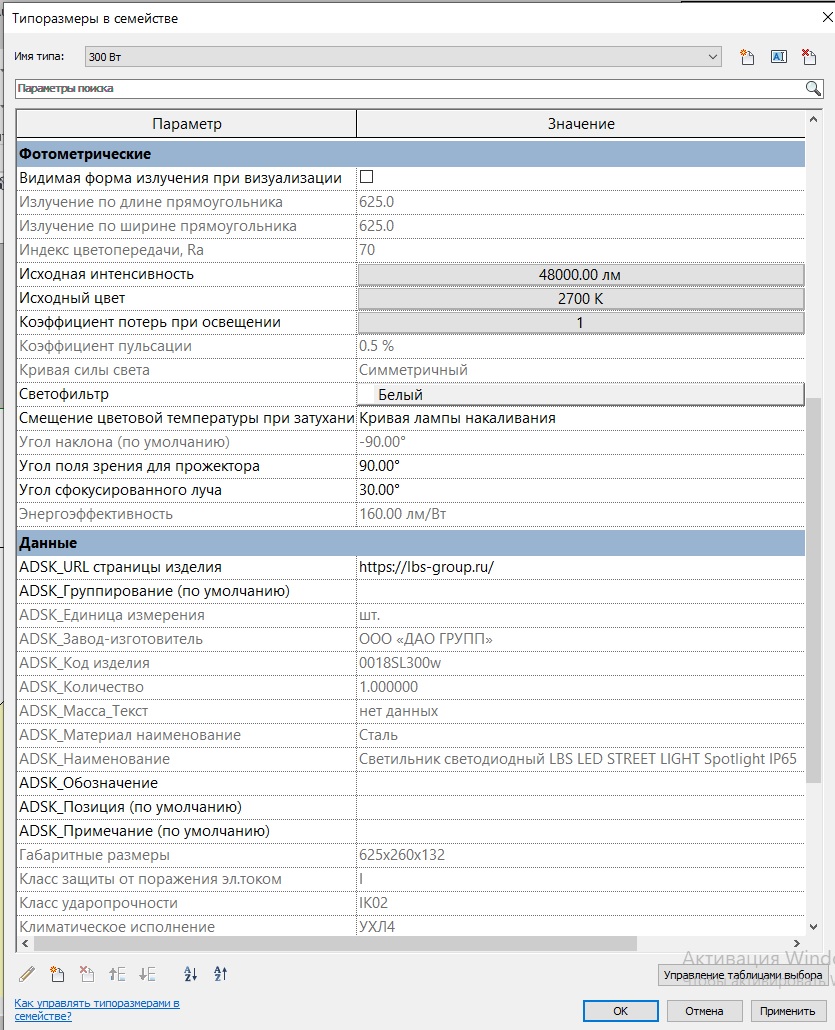
Task: Click the empty ADSK_Обозначение value cell
Action: pyautogui.click(x=581, y=783)
